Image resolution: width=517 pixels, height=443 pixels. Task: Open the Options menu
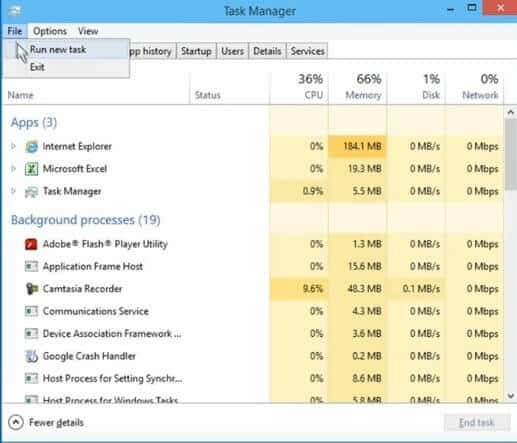50,31
